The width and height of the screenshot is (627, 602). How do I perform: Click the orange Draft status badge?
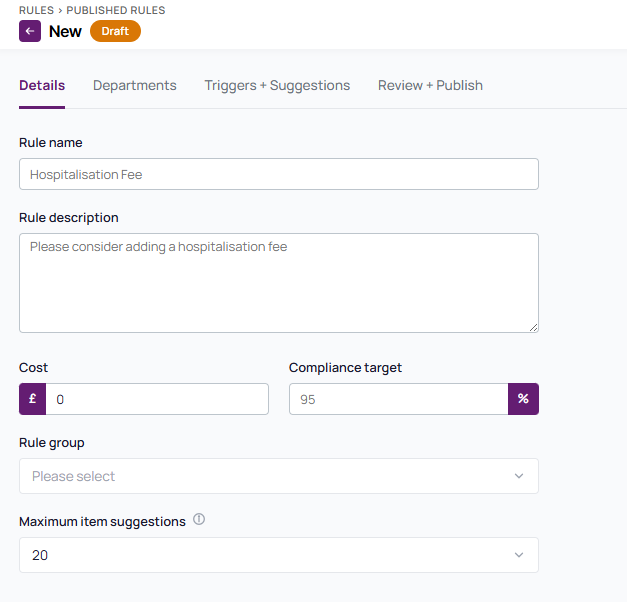115,31
